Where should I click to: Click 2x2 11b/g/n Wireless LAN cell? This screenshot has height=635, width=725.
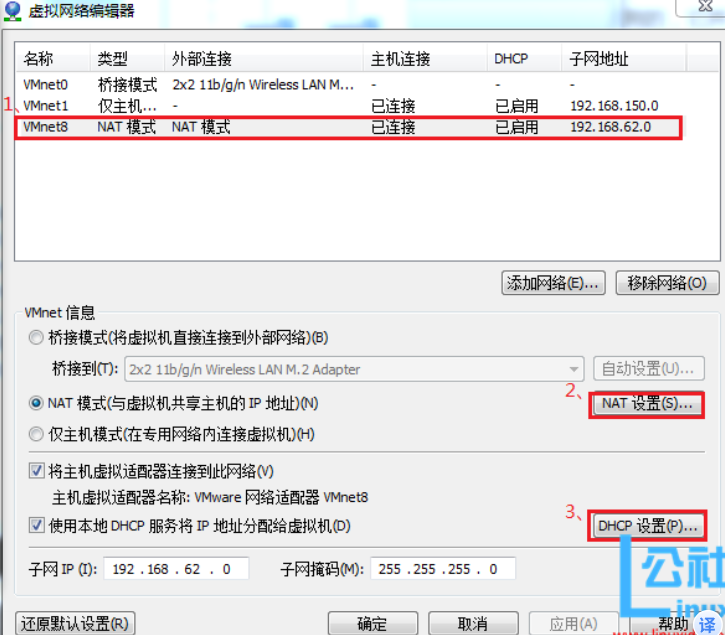(x=263, y=85)
